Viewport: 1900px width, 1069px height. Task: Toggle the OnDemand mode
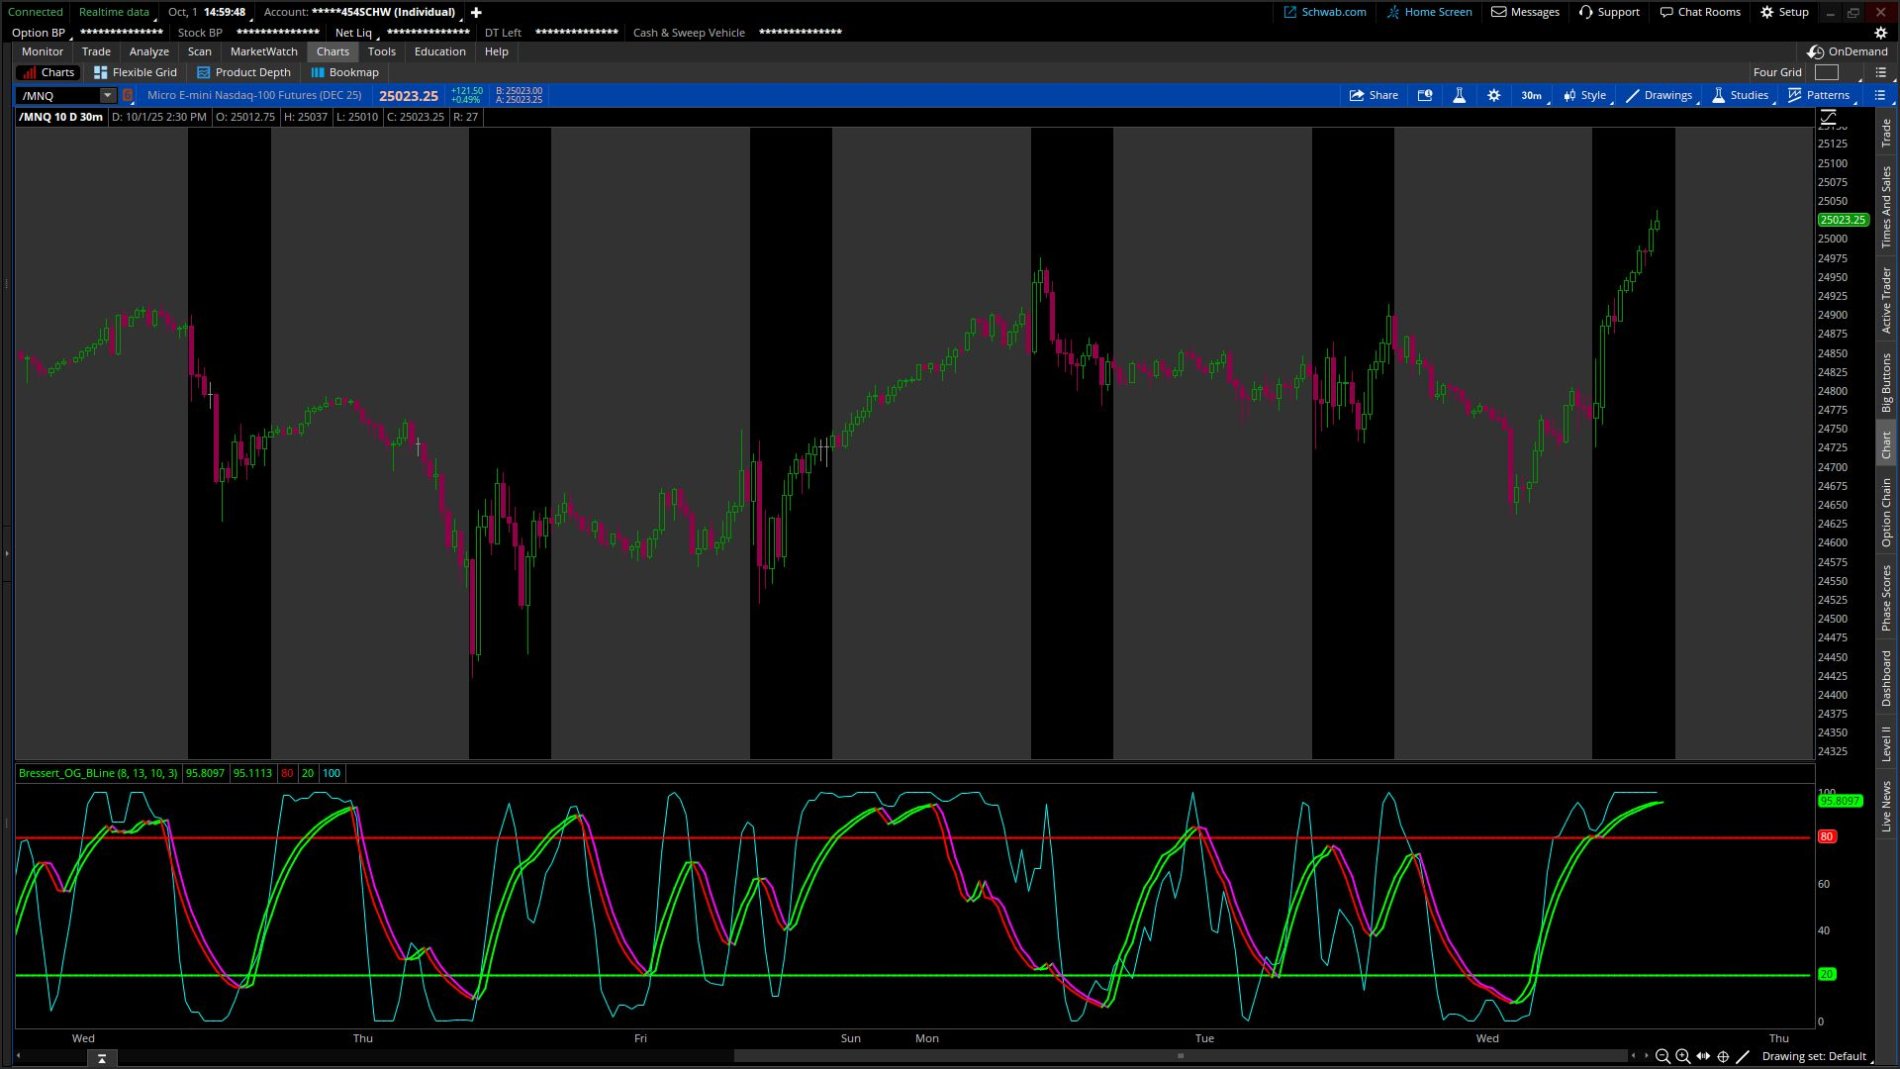coord(1848,51)
